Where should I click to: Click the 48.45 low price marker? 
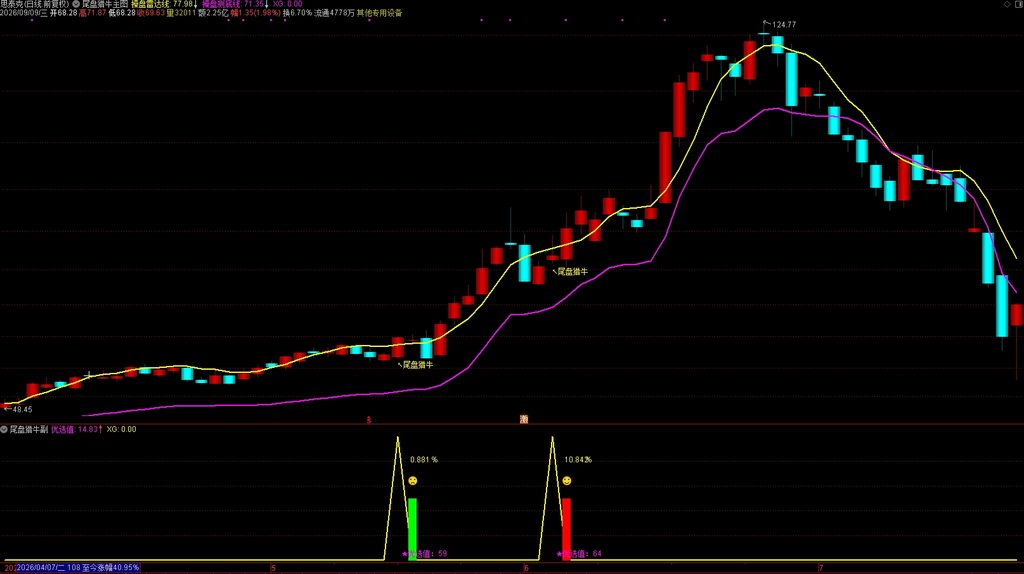[x=18, y=409]
